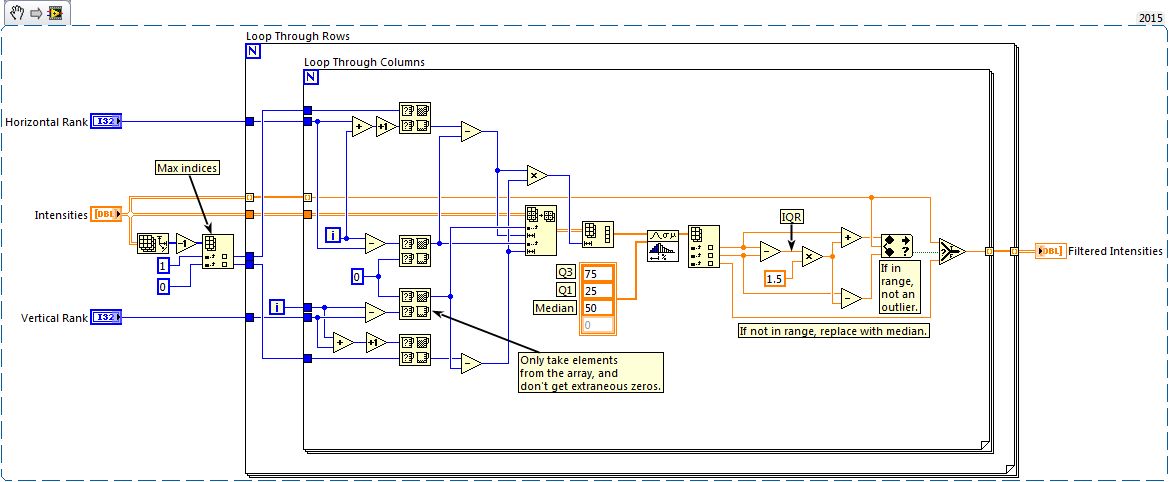1169x482 pixels.
Task: Select the Subtract node computing the IQR
Action: [x=770, y=251]
